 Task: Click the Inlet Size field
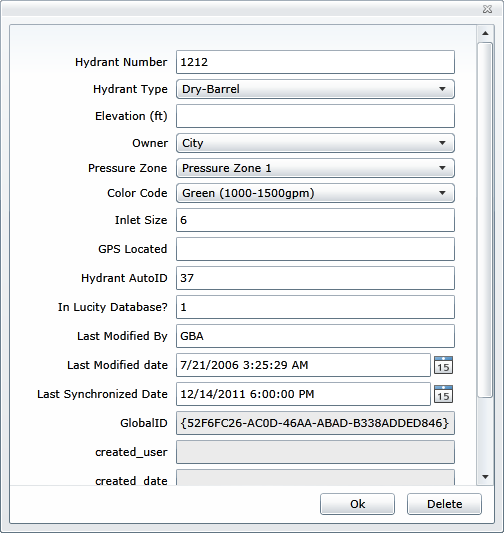(315, 220)
